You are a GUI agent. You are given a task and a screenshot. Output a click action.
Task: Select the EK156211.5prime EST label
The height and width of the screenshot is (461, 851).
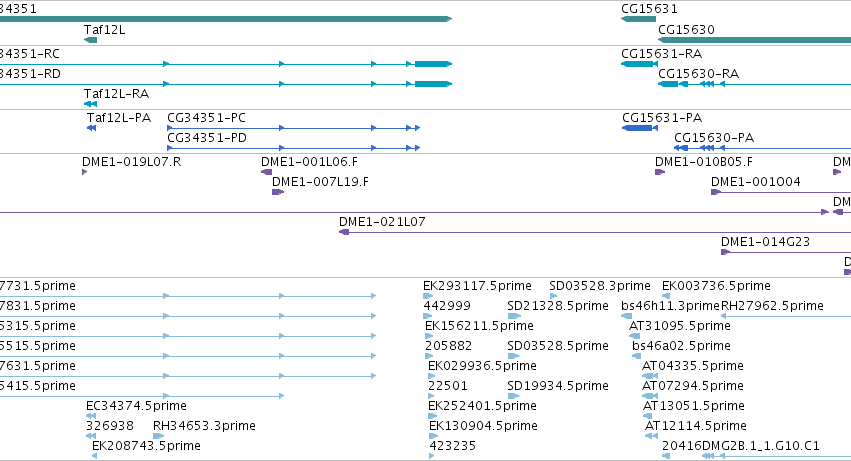479,326
